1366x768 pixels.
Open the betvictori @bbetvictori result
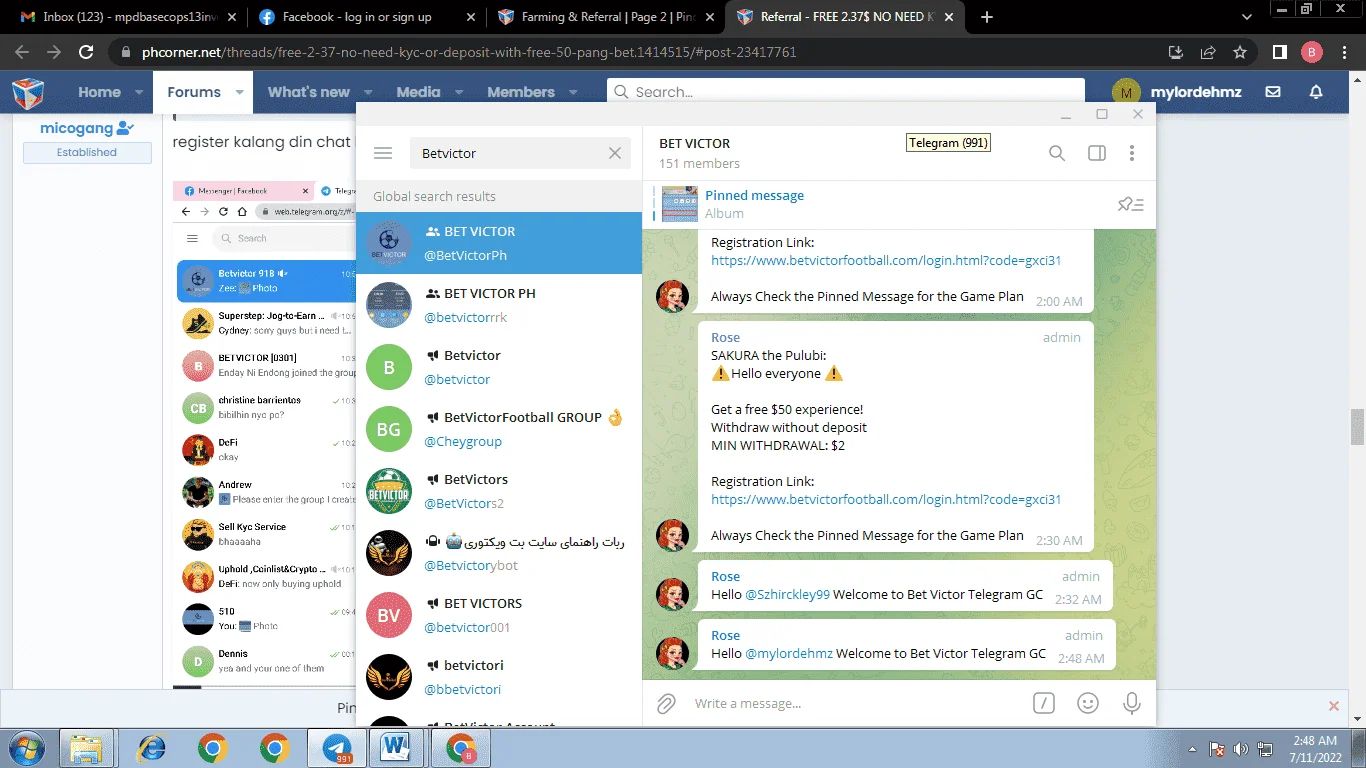point(499,677)
